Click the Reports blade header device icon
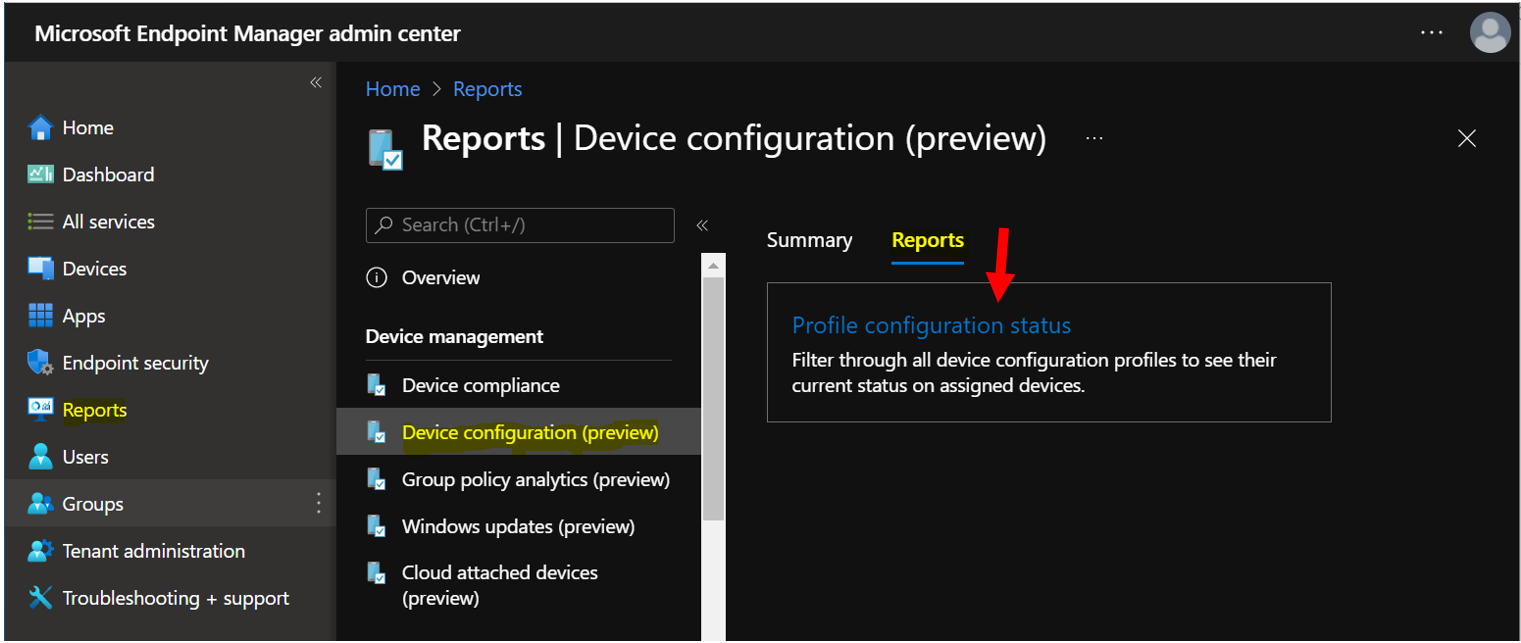The image size is (1521, 643). 386,149
